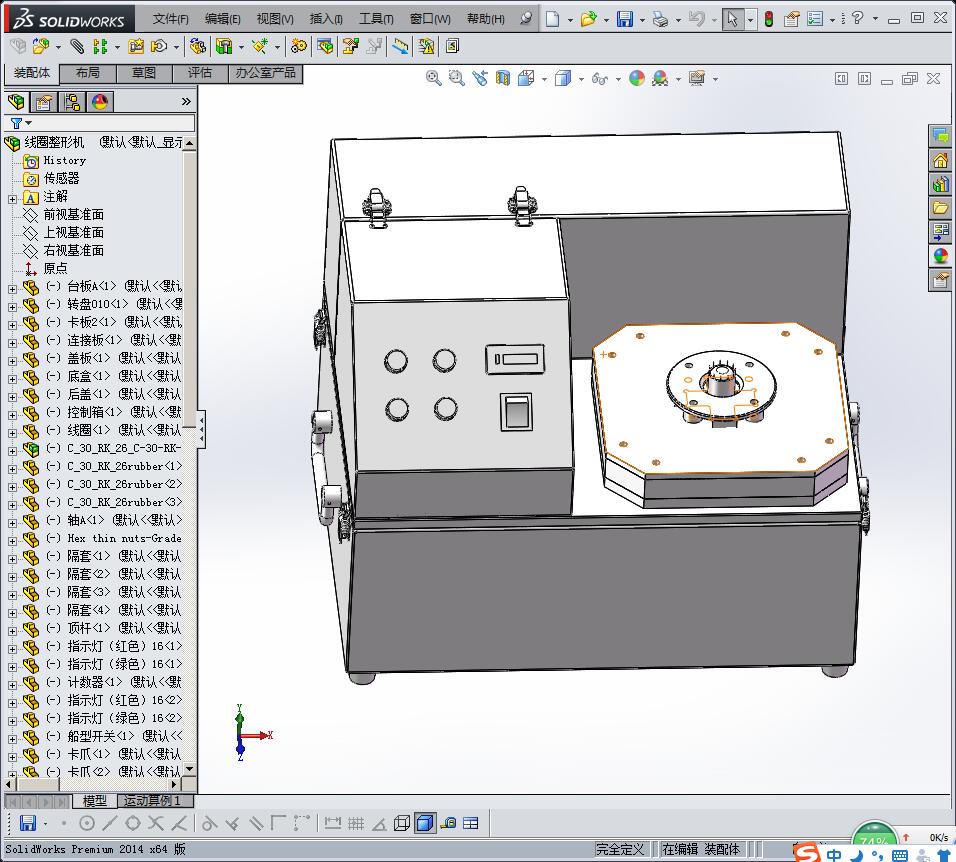Switch to the 布局 tab
This screenshot has height=862, width=956.
(x=88, y=73)
